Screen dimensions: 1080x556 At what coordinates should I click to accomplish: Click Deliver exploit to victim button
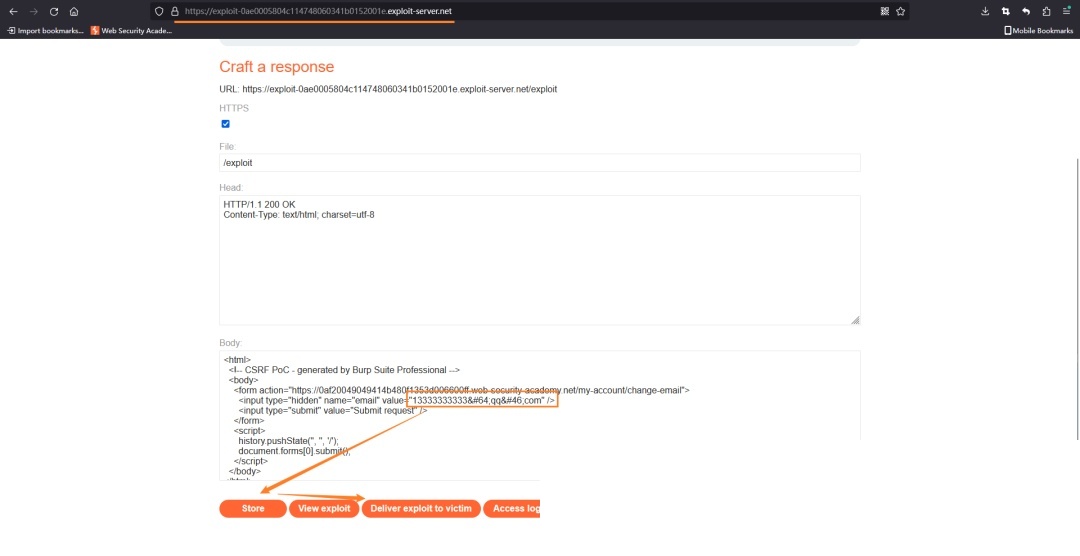(x=421, y=508)
